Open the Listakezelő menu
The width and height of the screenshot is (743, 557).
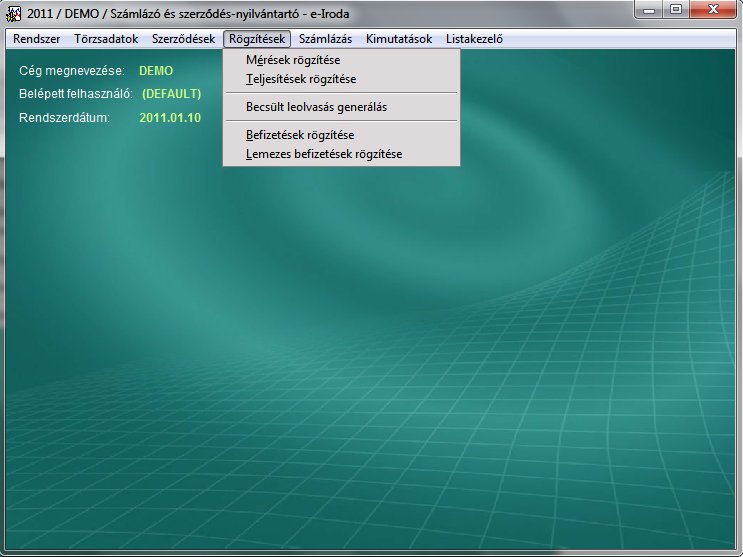(474, 39)
